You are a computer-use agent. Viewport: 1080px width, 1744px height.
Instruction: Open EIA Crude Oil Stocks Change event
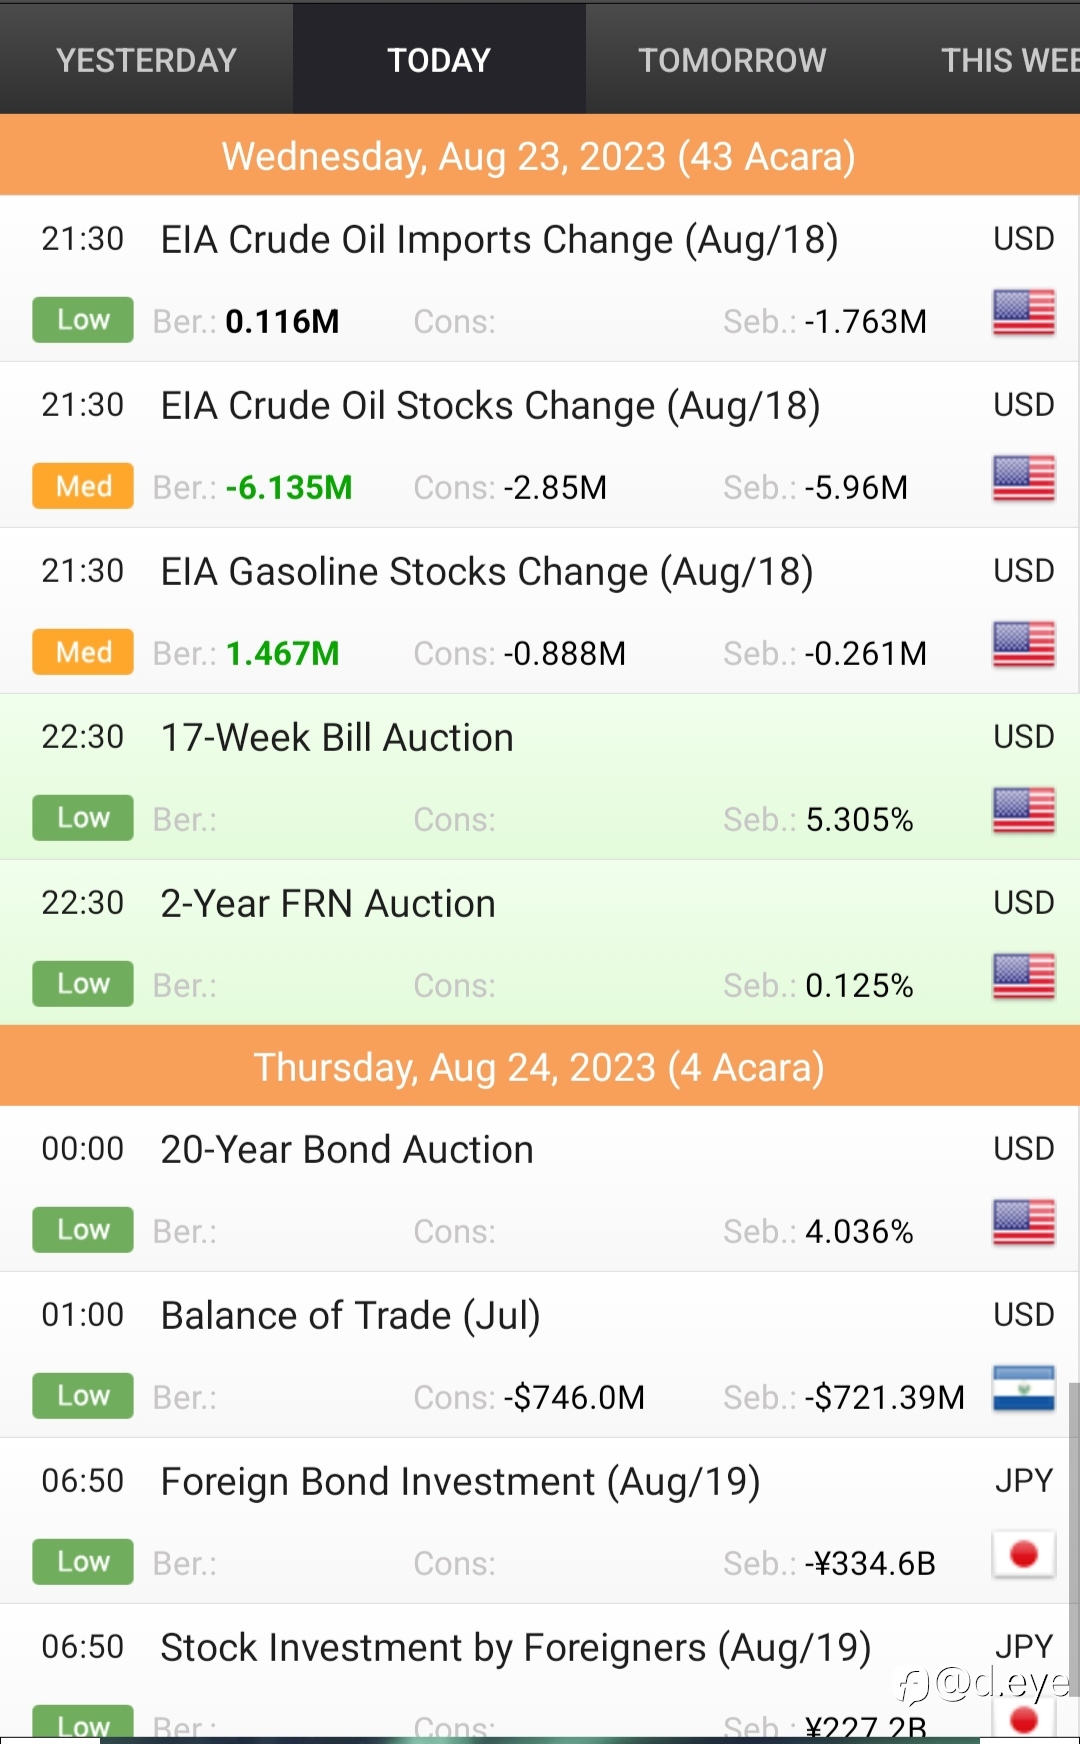(490, 406)
